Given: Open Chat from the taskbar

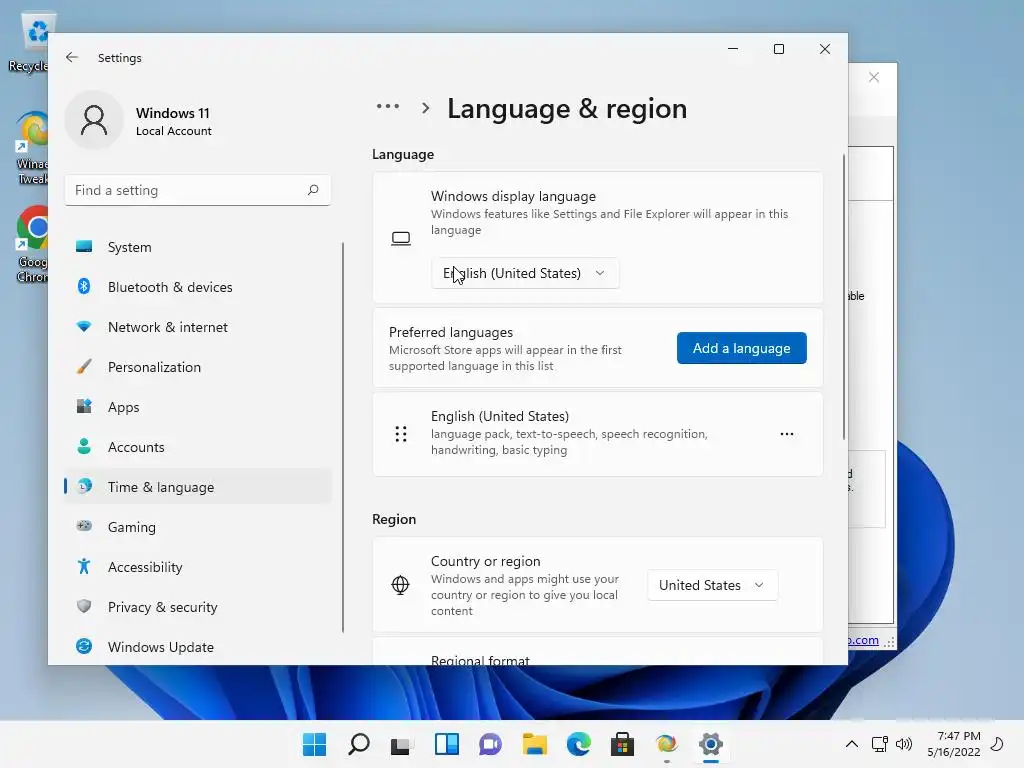Looking at the screenshot, I should point(490,744).
